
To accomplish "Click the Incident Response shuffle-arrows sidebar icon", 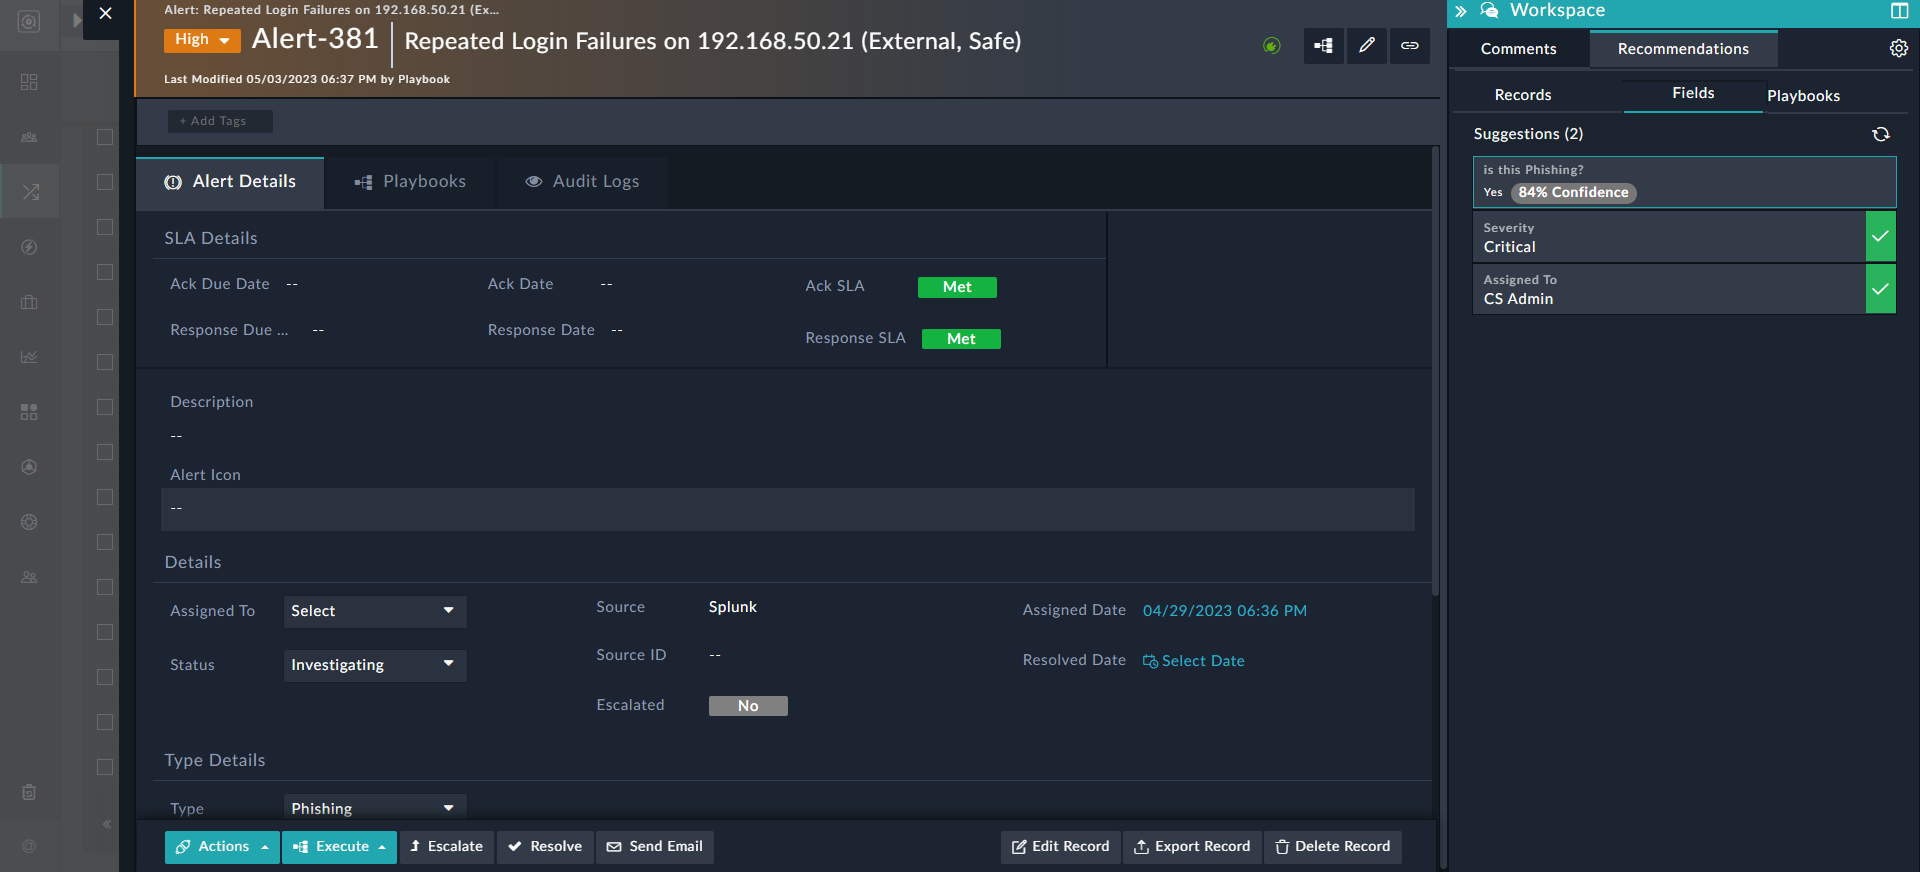I will (x=30, y=192).
